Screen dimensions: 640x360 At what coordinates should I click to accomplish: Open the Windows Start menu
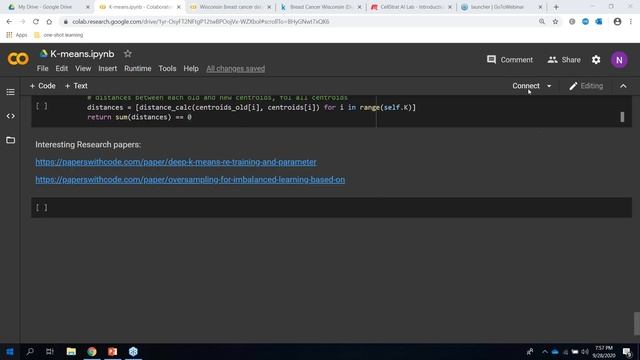[10, 351]
